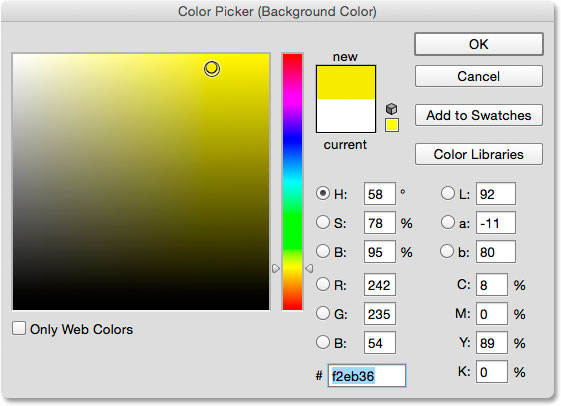Viewport: 561px width, 406px height.
Task: Select the G green radio button
Action: click(323, 313)
